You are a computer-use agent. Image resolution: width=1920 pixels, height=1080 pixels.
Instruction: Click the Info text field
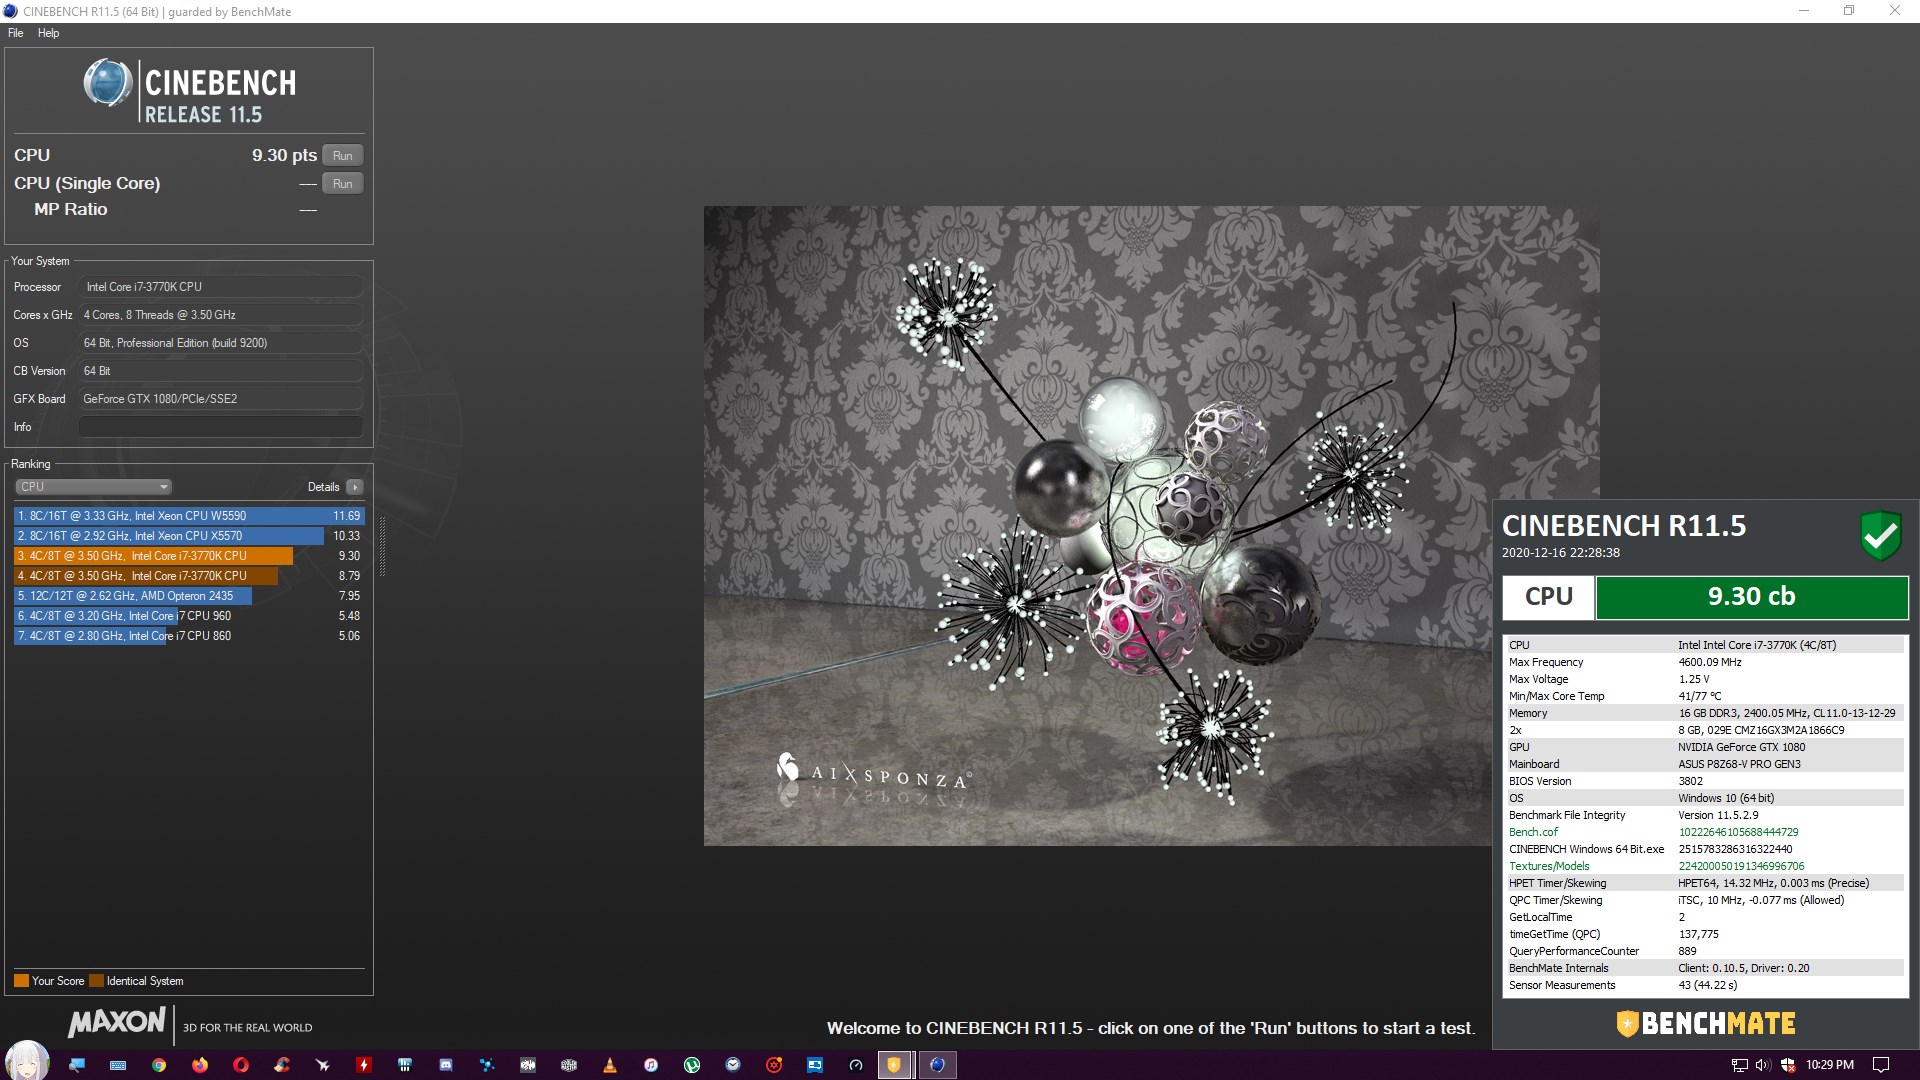[x=220, y=427]
